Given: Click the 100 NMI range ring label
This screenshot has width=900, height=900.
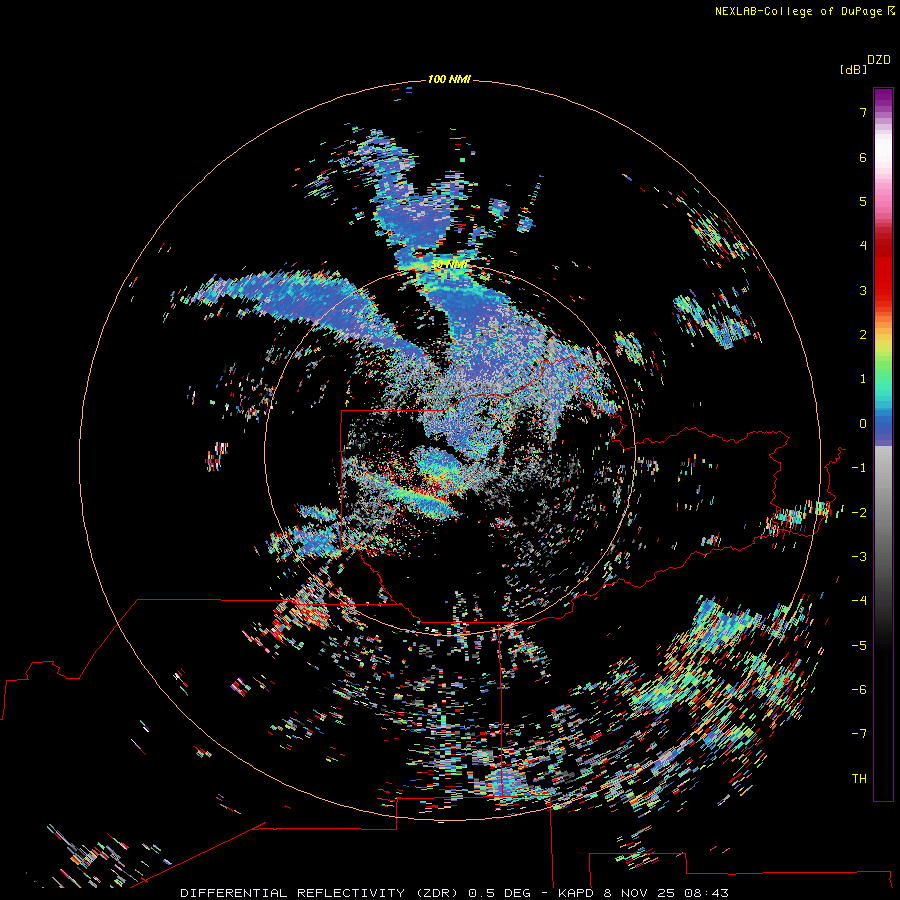Looking at the screenshot, I should click(x=449, y=79).
